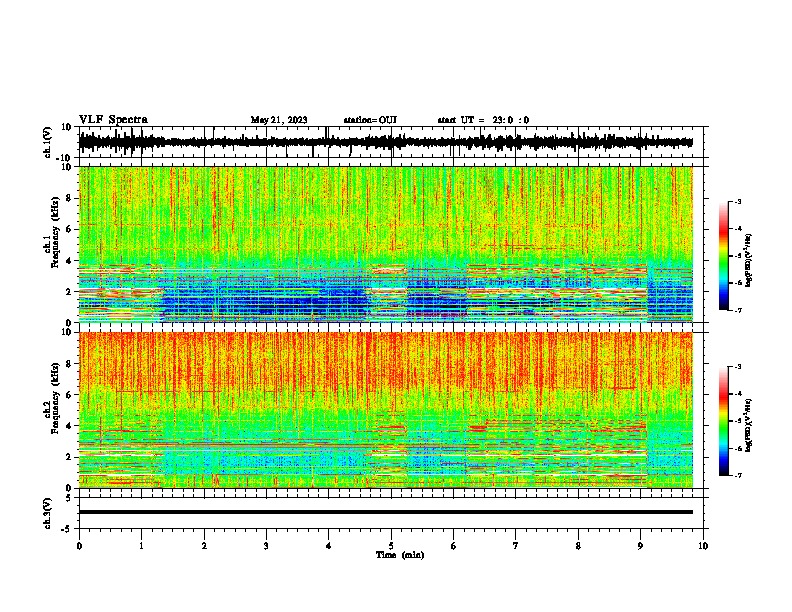Viewport: 792px width, 612px height.
Task: Click the ch.1 spectrogram panel
Action: [x=386, y=244]
